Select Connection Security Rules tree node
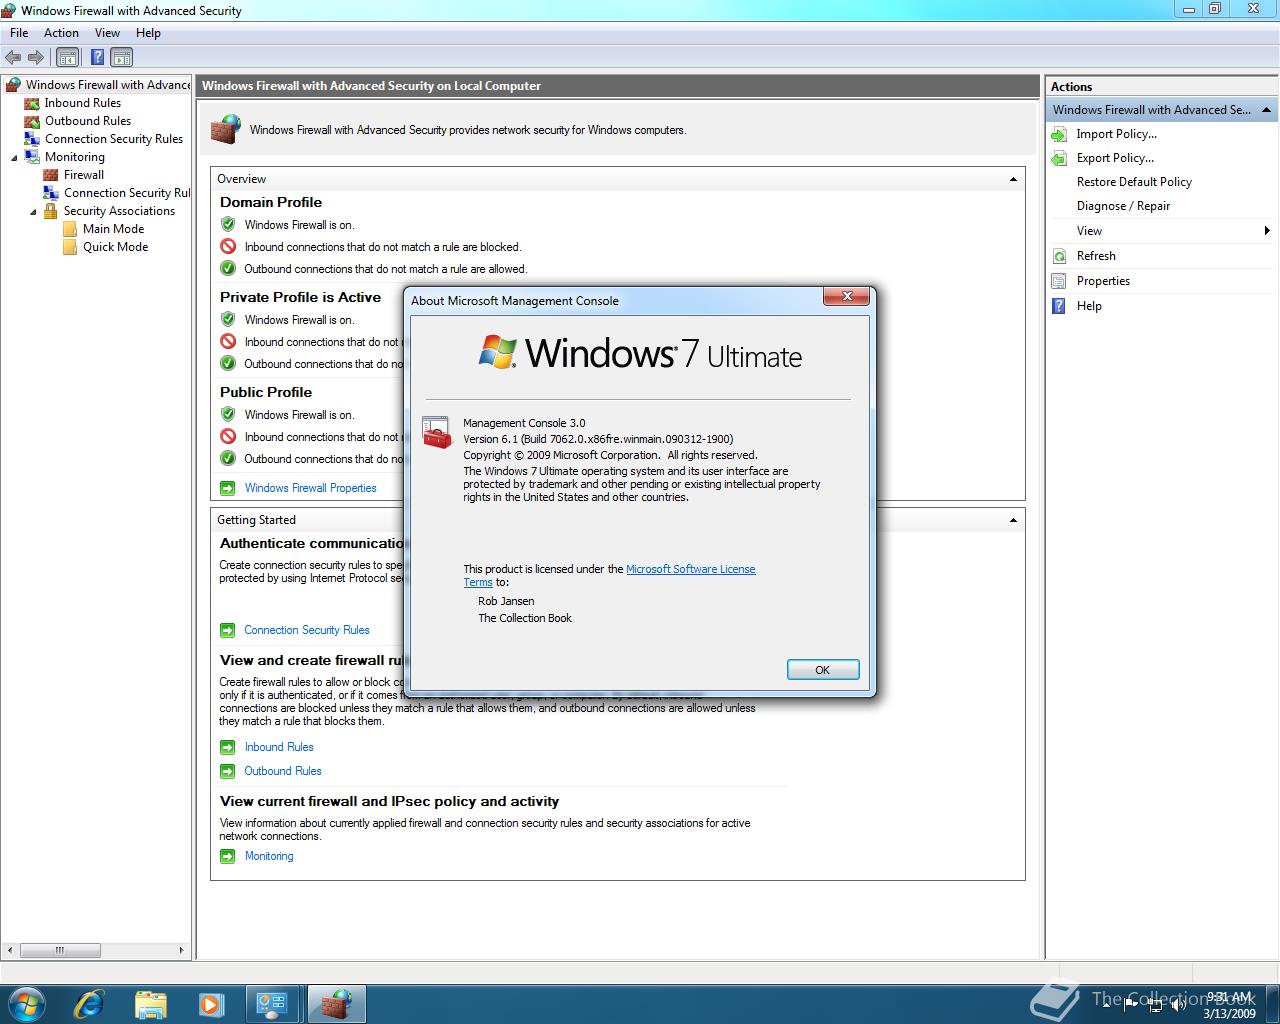The image size is (1280, 1024). (x=114, y=139)
